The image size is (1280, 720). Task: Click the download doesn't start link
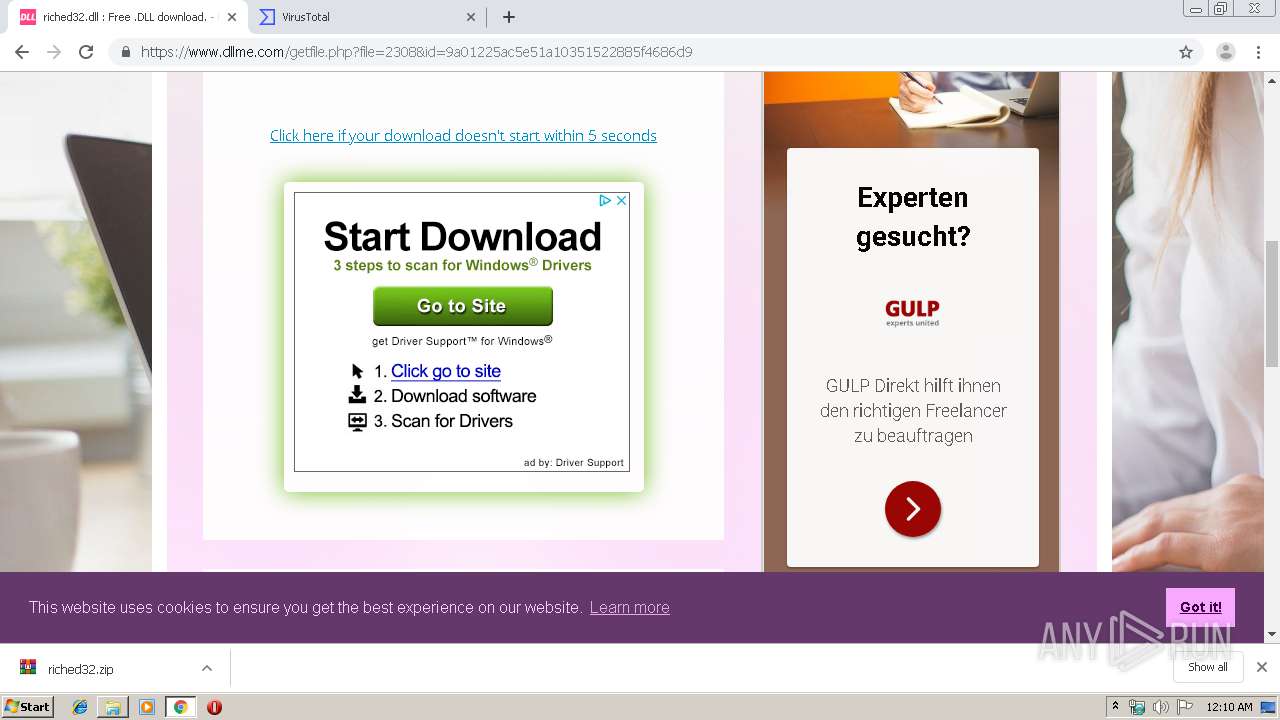(x=463, y=136)
